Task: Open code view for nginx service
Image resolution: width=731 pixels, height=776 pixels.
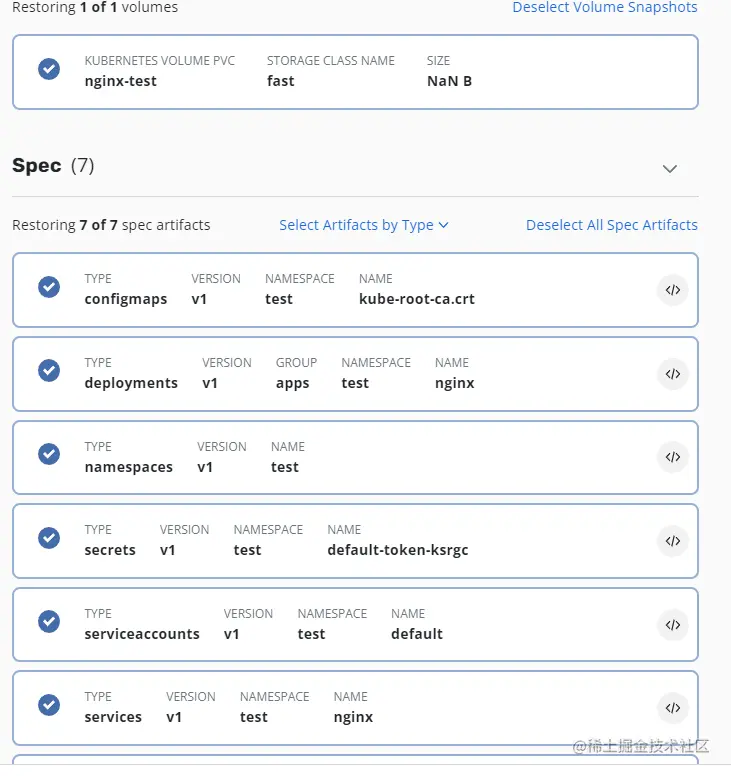Action: [x=673, y=708]
